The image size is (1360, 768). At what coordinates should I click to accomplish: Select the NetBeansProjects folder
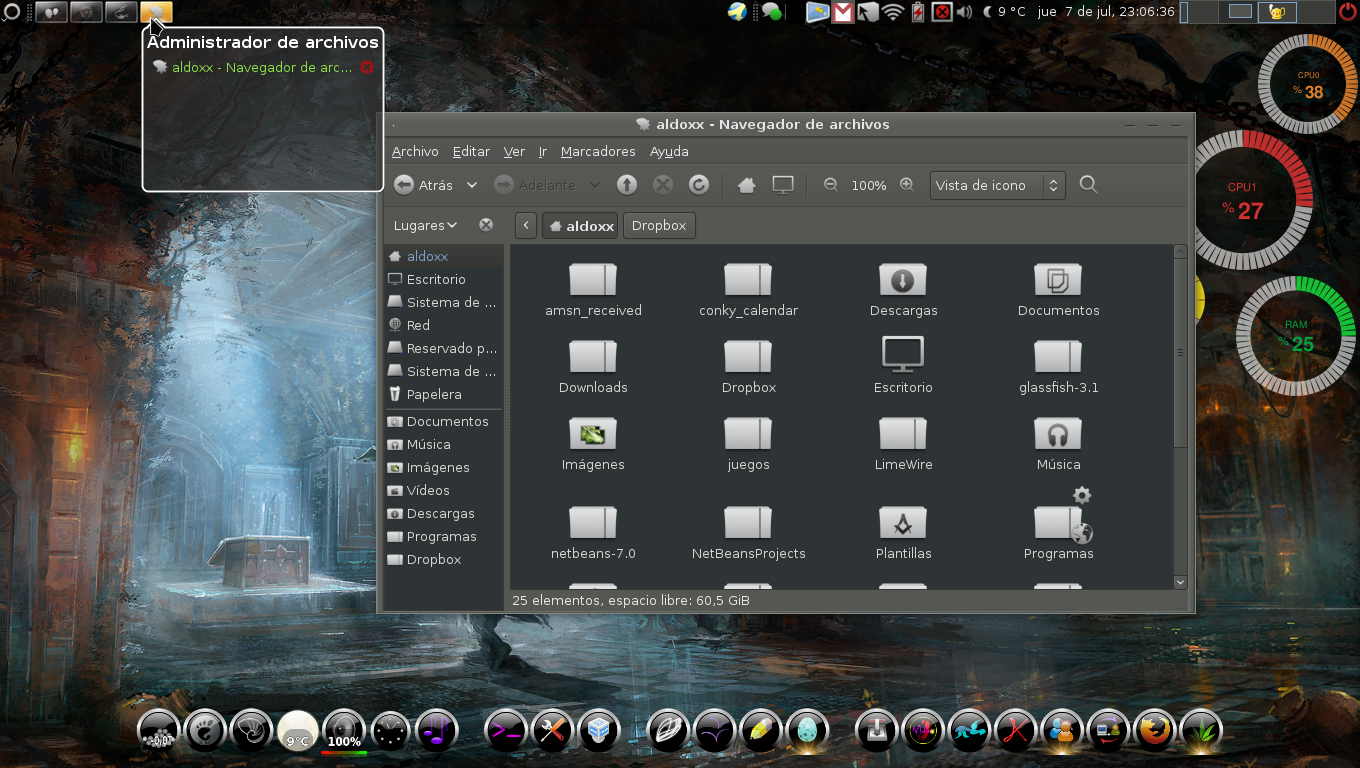click(x=748, y=533)
